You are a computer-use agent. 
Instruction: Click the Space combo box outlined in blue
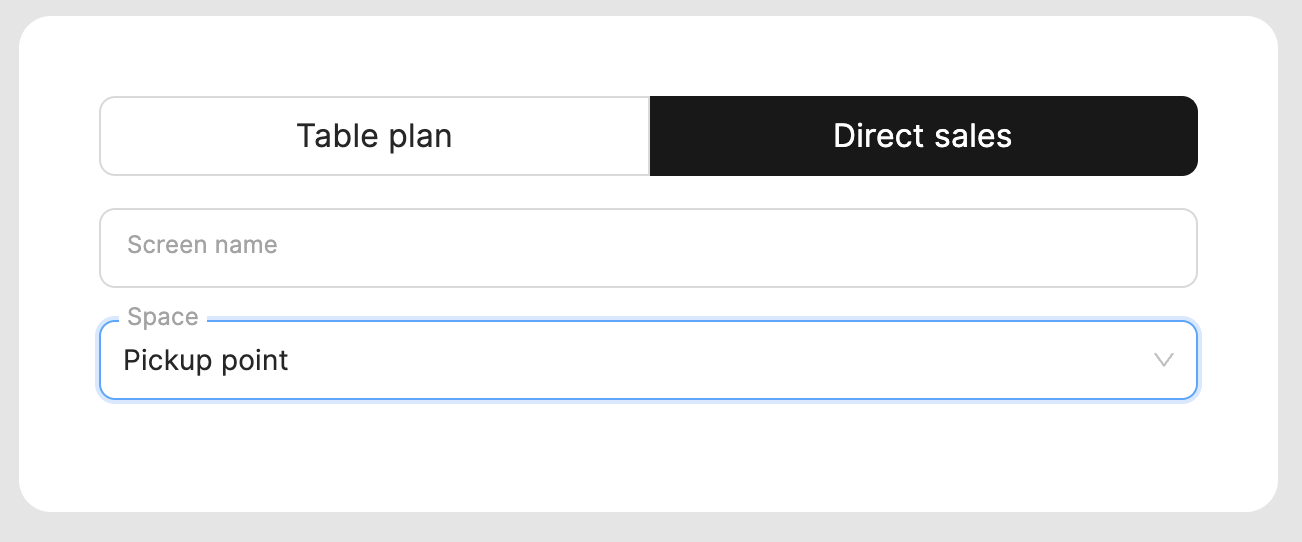coord(648,360)
